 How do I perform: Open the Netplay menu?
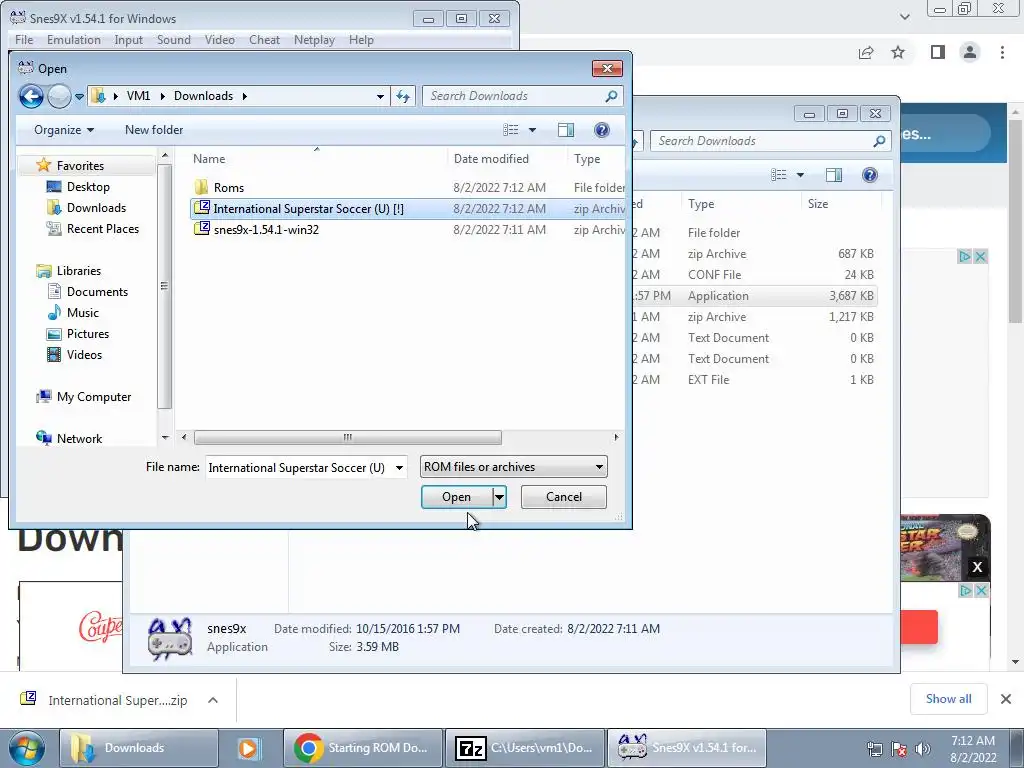click(314, 40)
